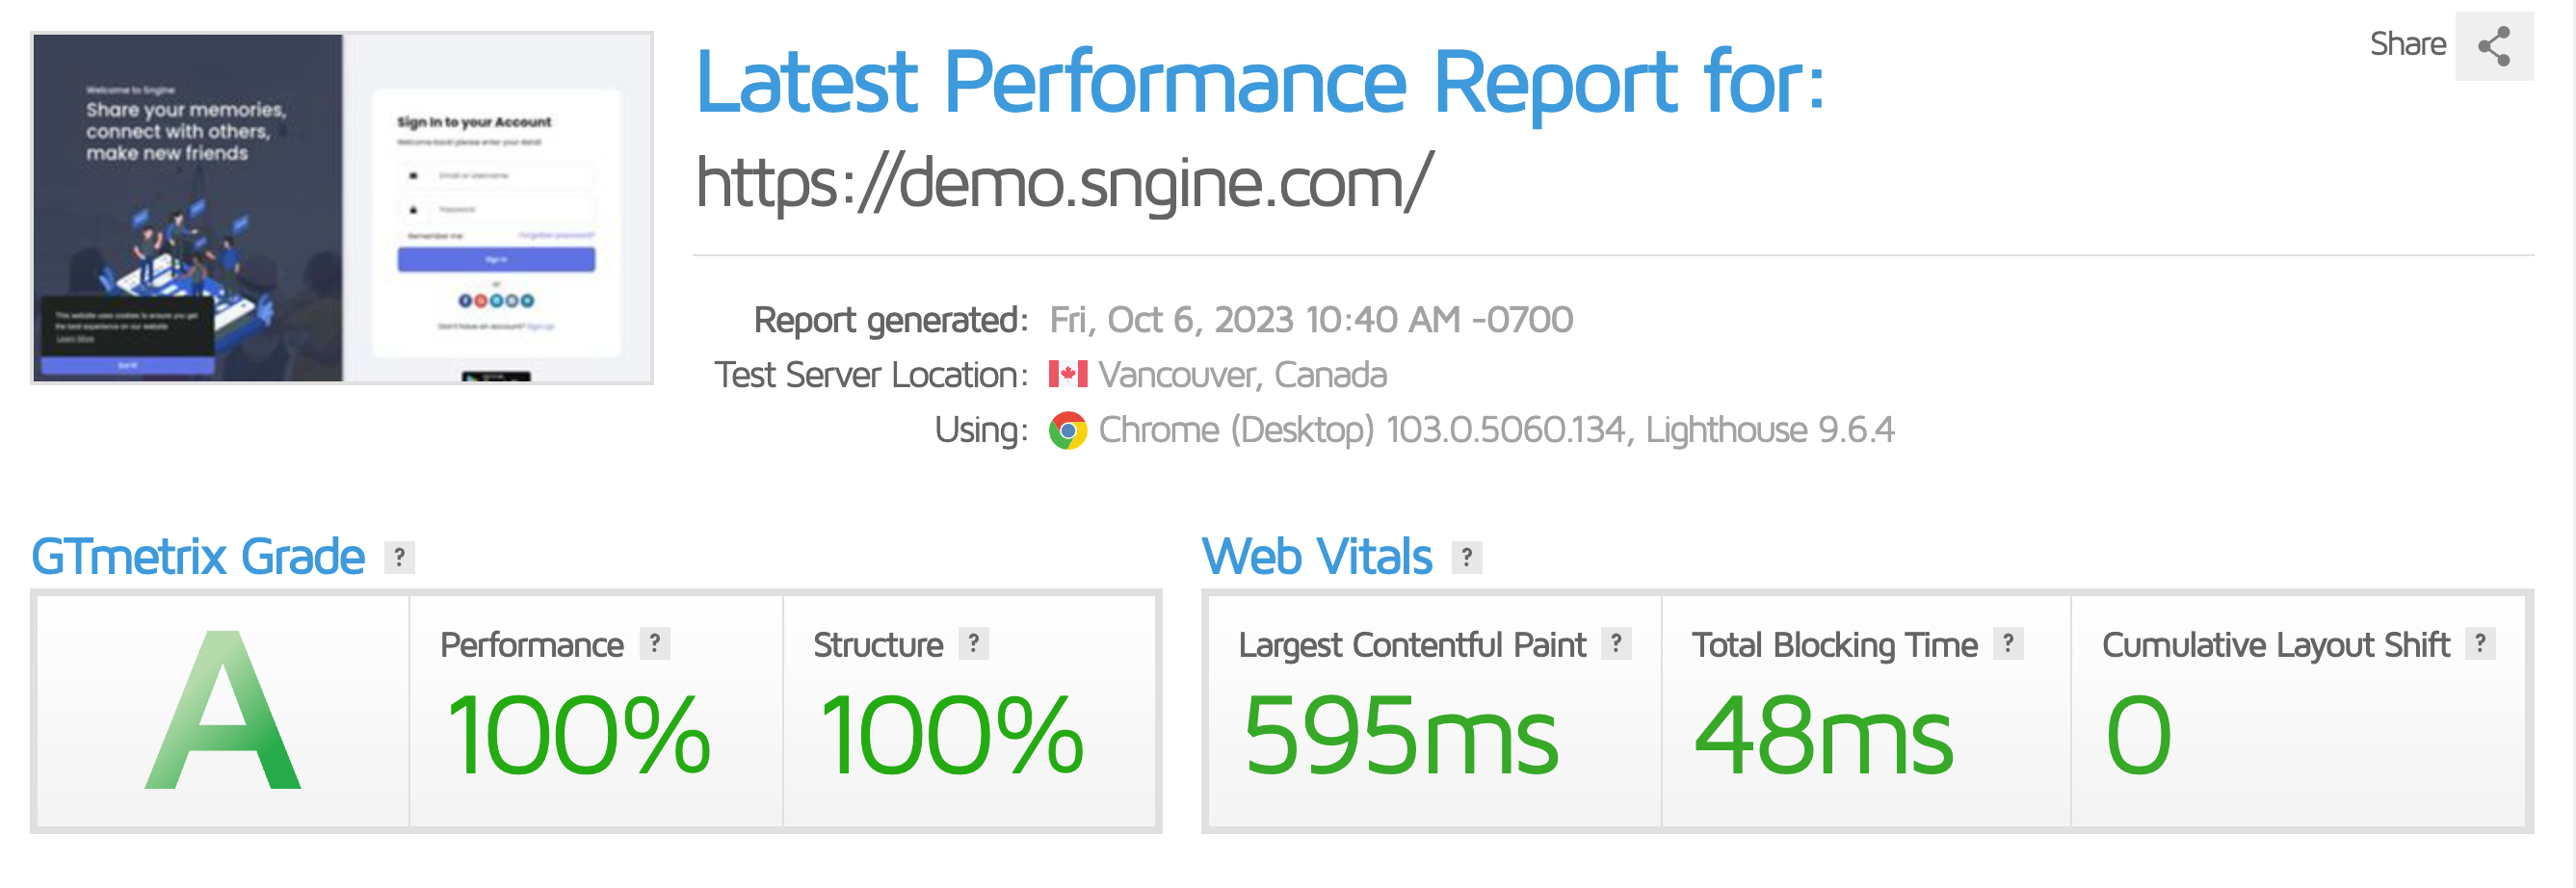Open Largest Contentful Paint help icon

pos(1616,643)
